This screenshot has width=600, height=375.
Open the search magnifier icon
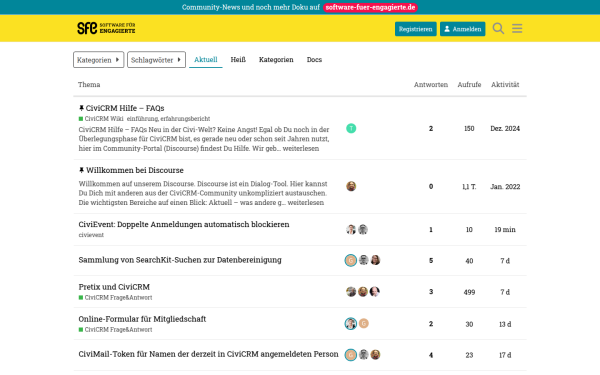(x=498, y=29)
